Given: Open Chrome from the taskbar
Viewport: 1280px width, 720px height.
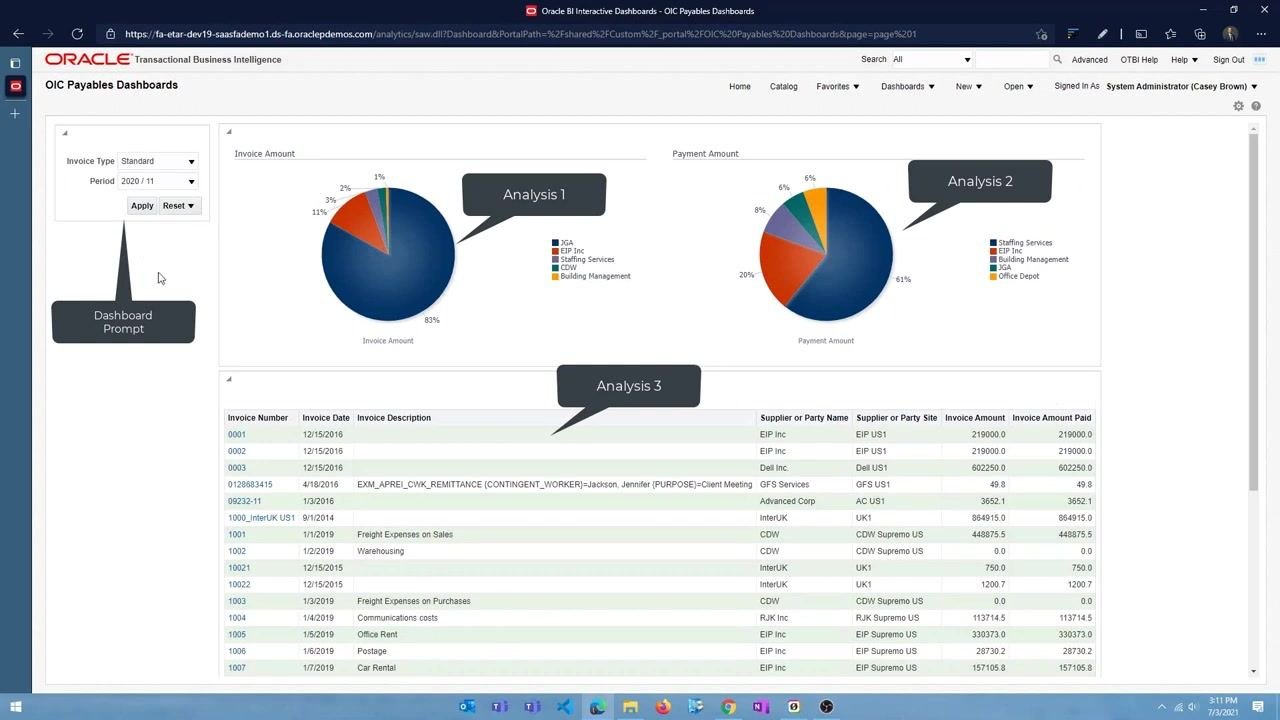Looking at the screenshot, I should (x=729, y=707).
